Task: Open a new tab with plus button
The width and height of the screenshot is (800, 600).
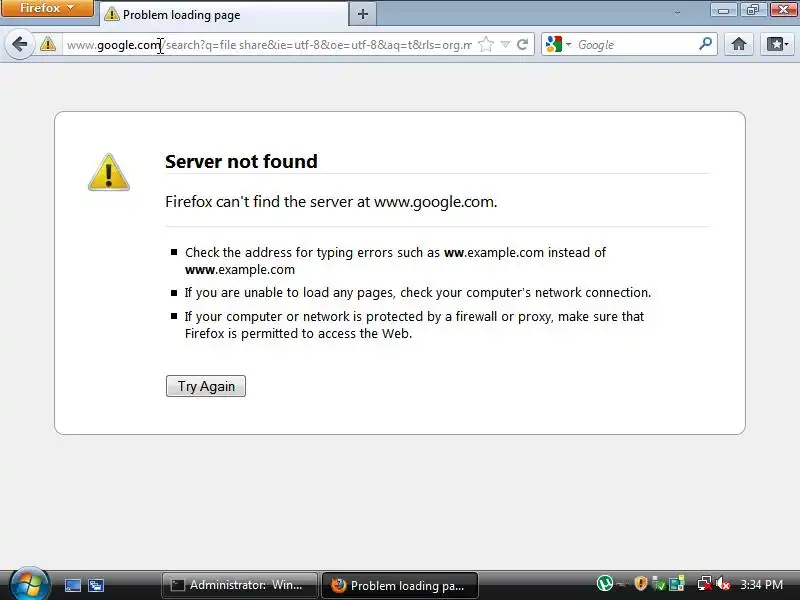Action: tap(363, 14)
